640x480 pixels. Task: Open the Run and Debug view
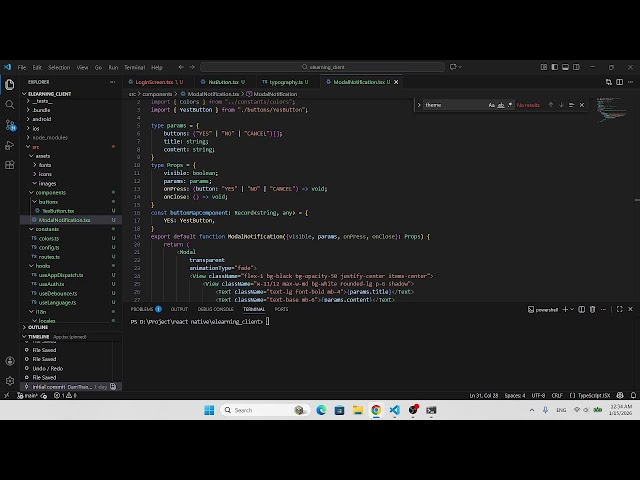[x=10, y=145]
